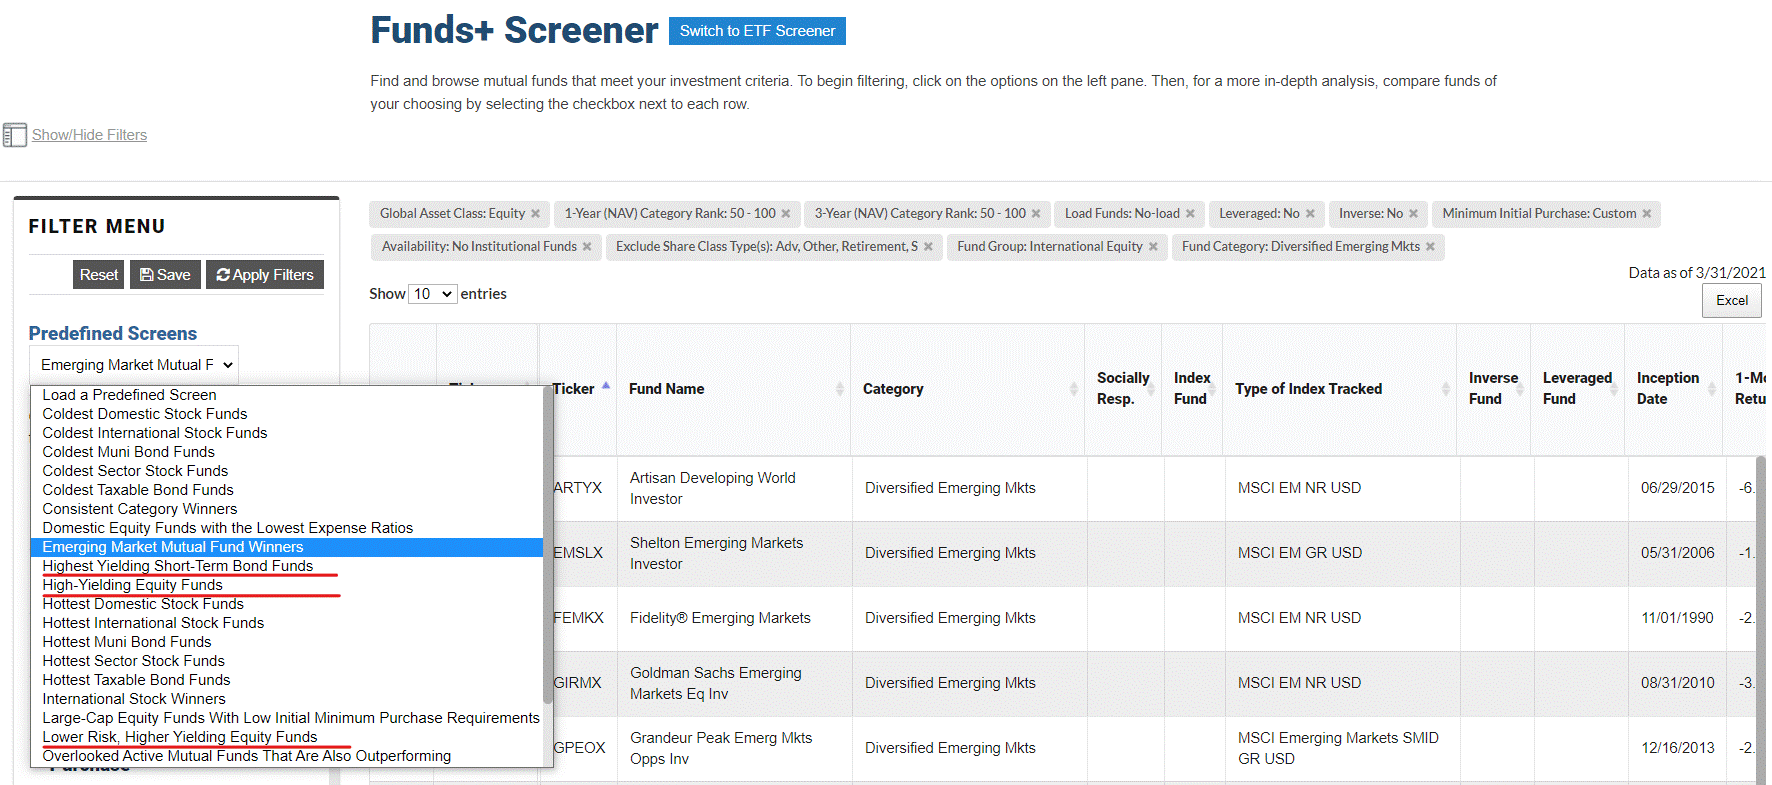
Task: Remove the 1-Year (NAV) Category Rank filter chip
Action: point(786,214)
